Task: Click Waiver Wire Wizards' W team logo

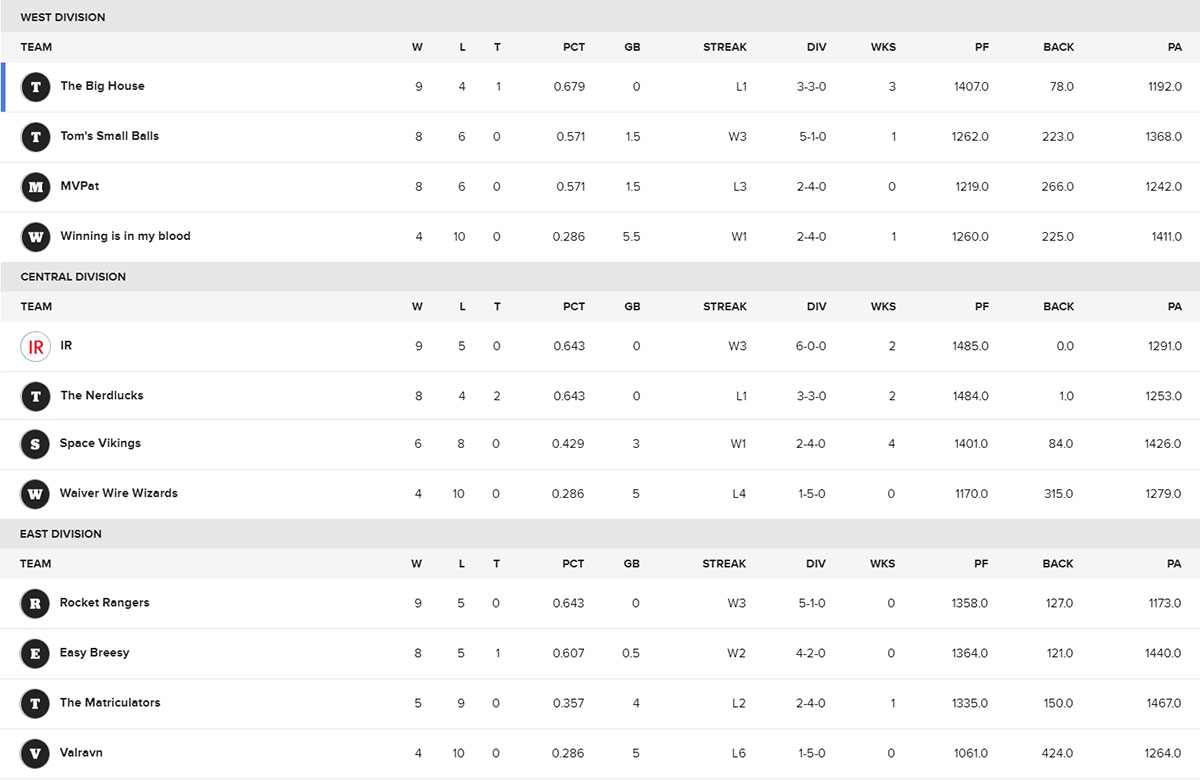Action: pos(36,494)
